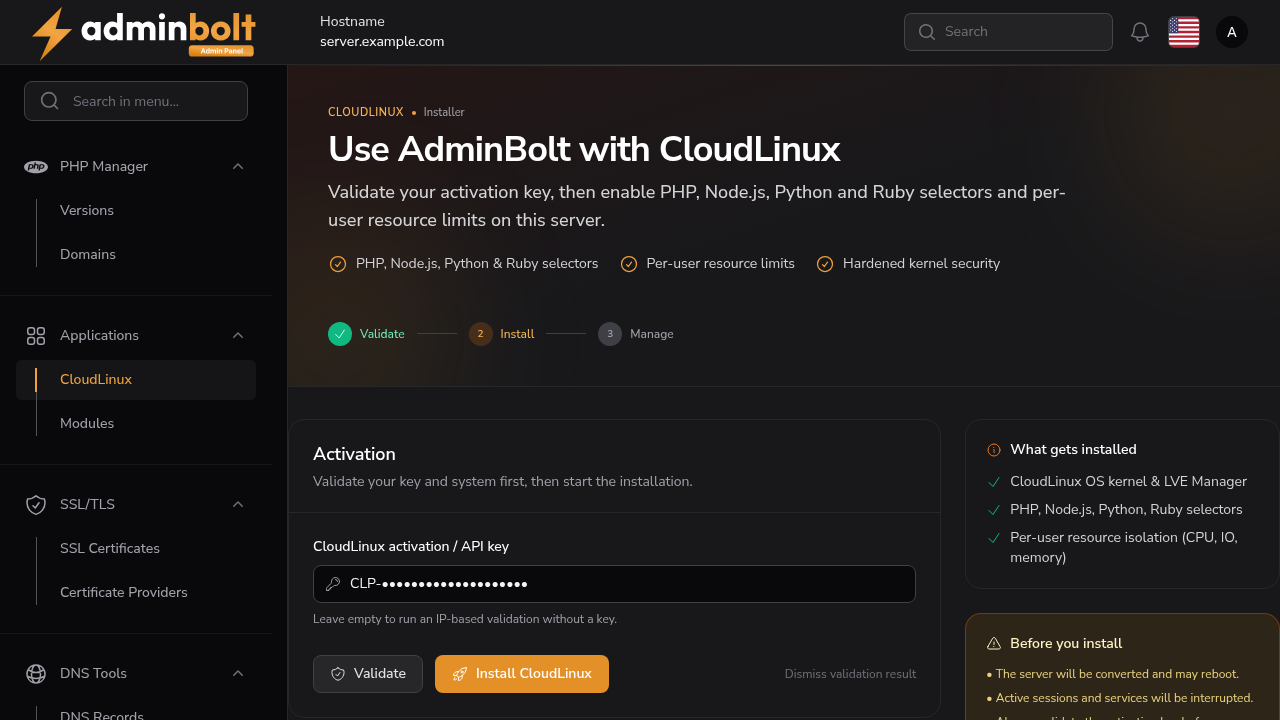Viewport: 1280px width, 720px height.
Task: Click the SSL/TLS shield icon
Action: coord(36,504)
